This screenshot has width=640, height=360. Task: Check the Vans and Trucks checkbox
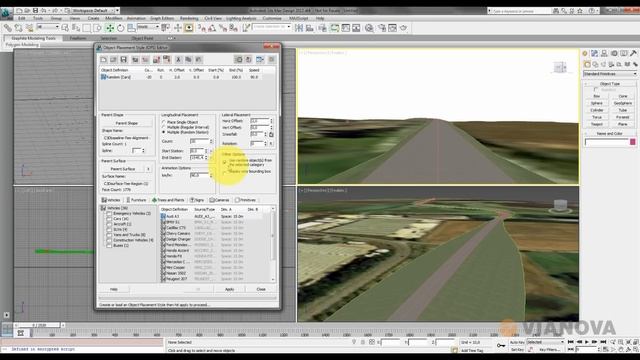pyautogui.click(x=109, y=235)
